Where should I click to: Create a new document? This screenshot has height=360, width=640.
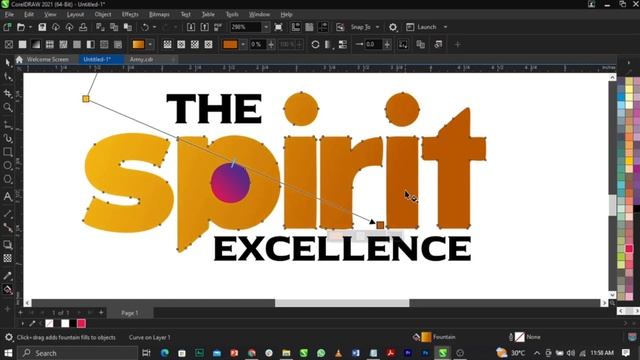pyautogui.click(x=7, y=27)
